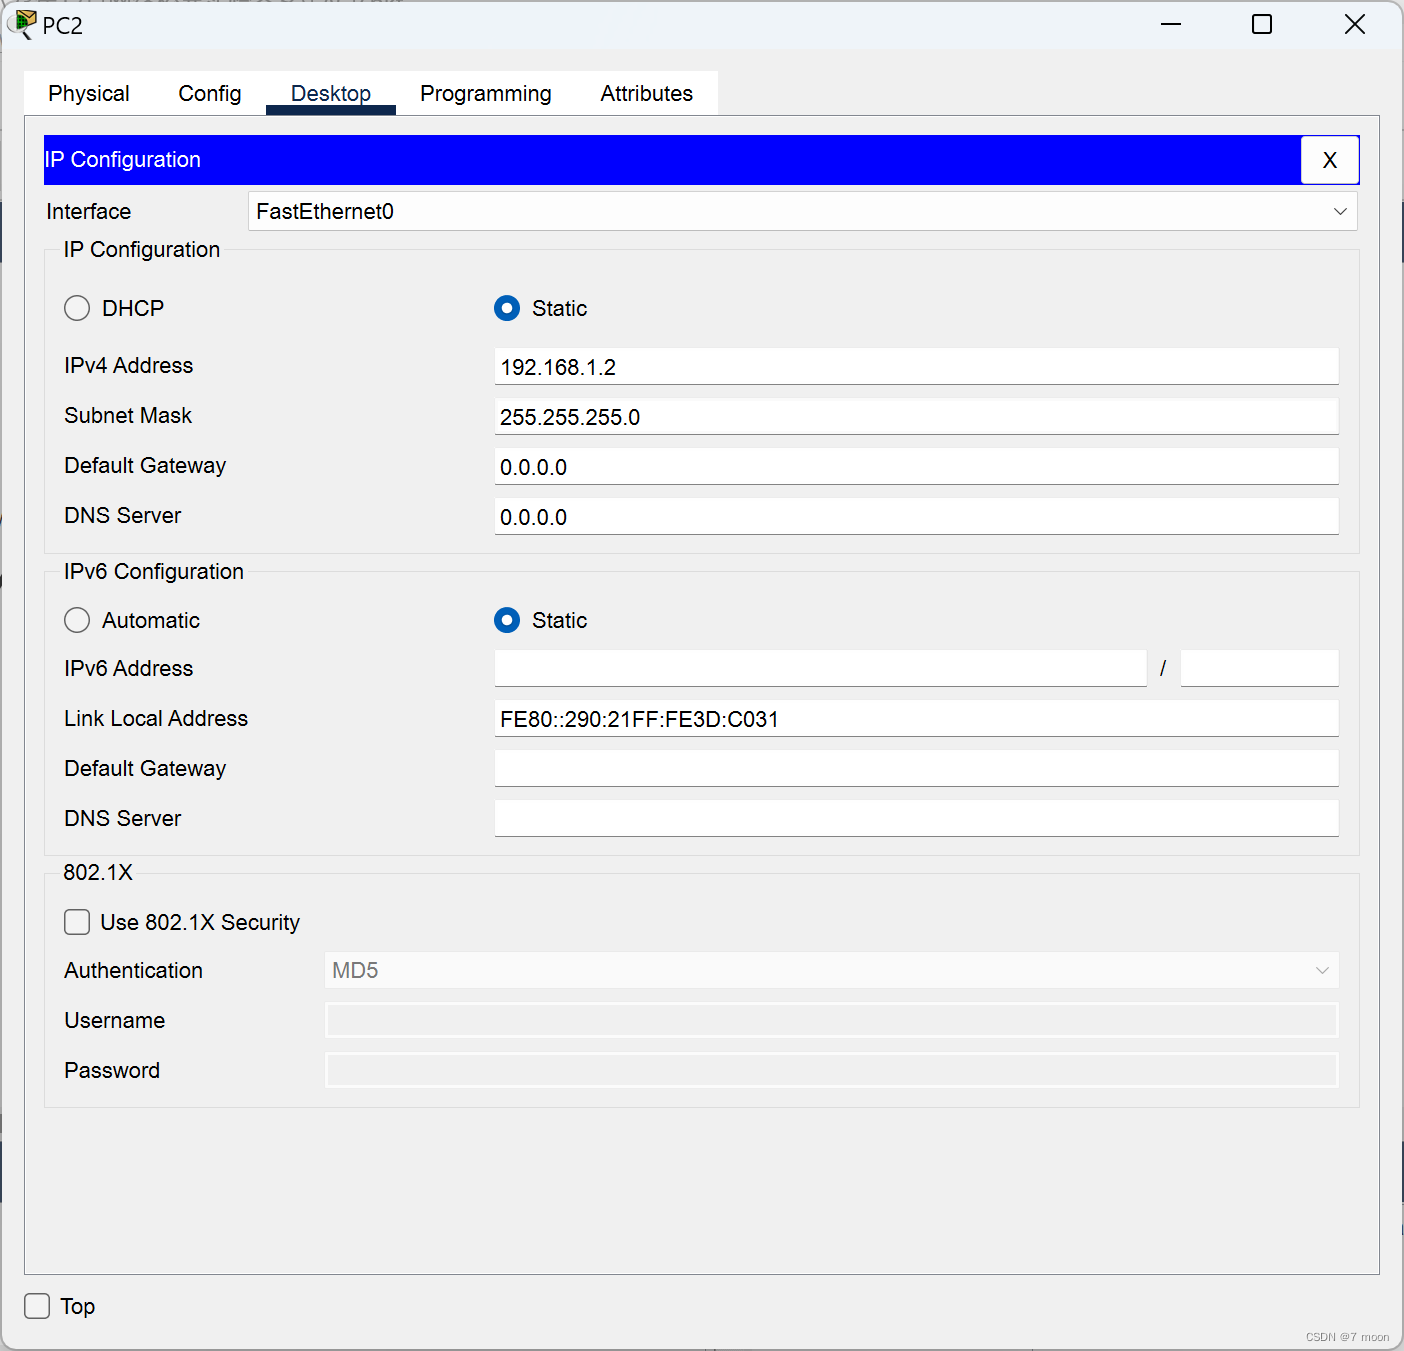
Task: Click the IPv6 prefix length field
Action: (x=1259, y=668)
